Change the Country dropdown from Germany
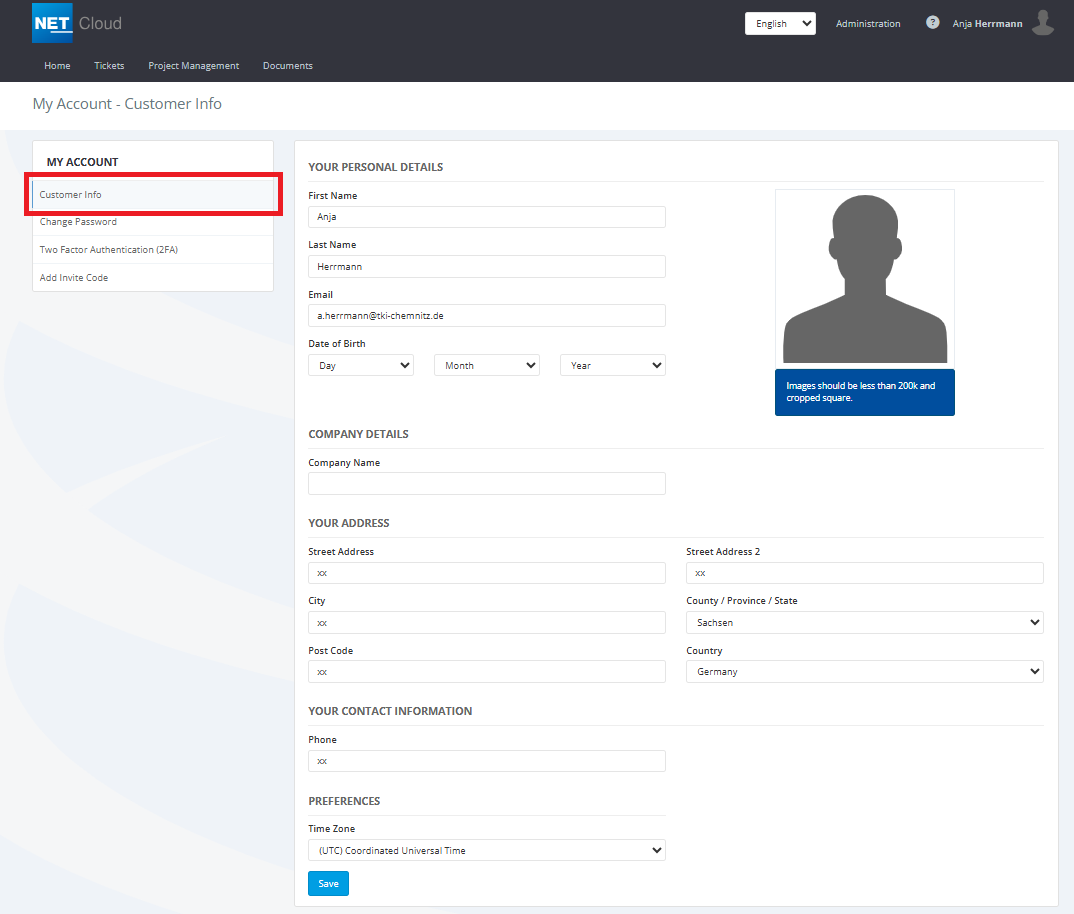1074x914 pixels. click(x=864, y=672)
